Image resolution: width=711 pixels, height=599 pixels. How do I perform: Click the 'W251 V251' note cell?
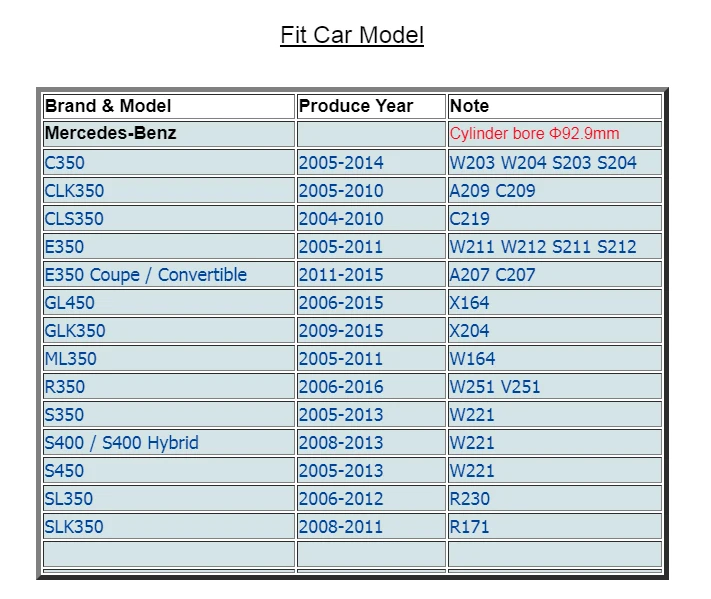pos(555,387)
